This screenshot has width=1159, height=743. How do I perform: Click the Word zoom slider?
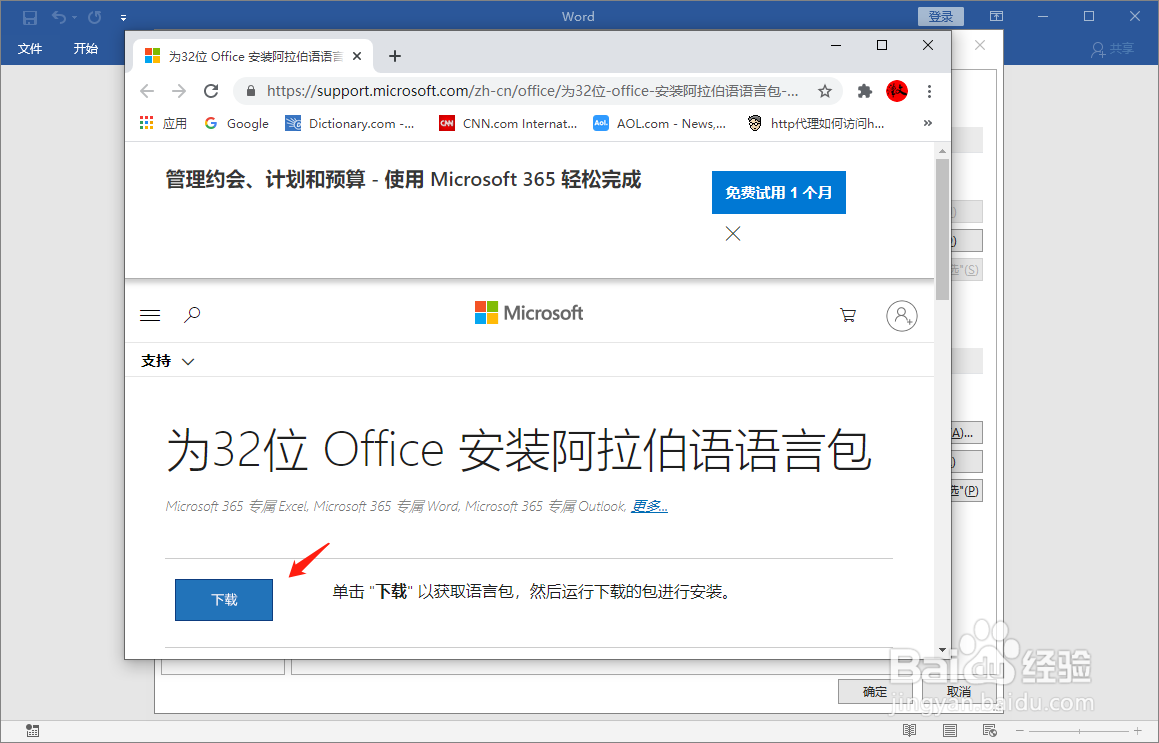[x=1079, y=730]
